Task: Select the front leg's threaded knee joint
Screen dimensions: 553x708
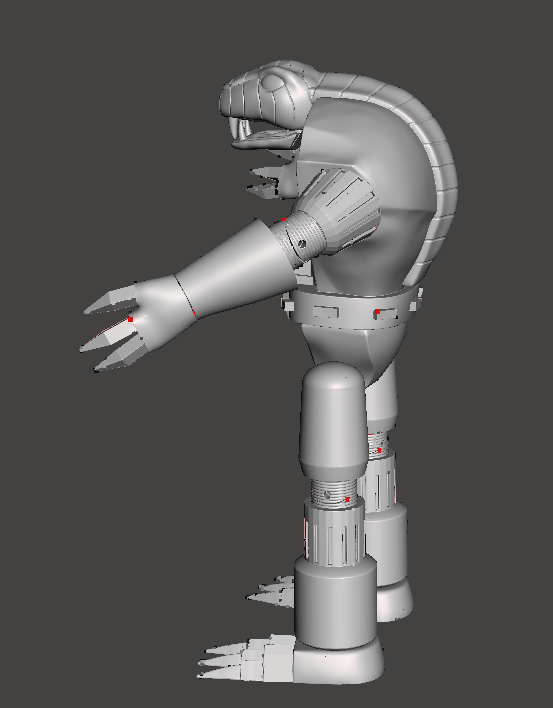Action: click(x=335, y=492)
